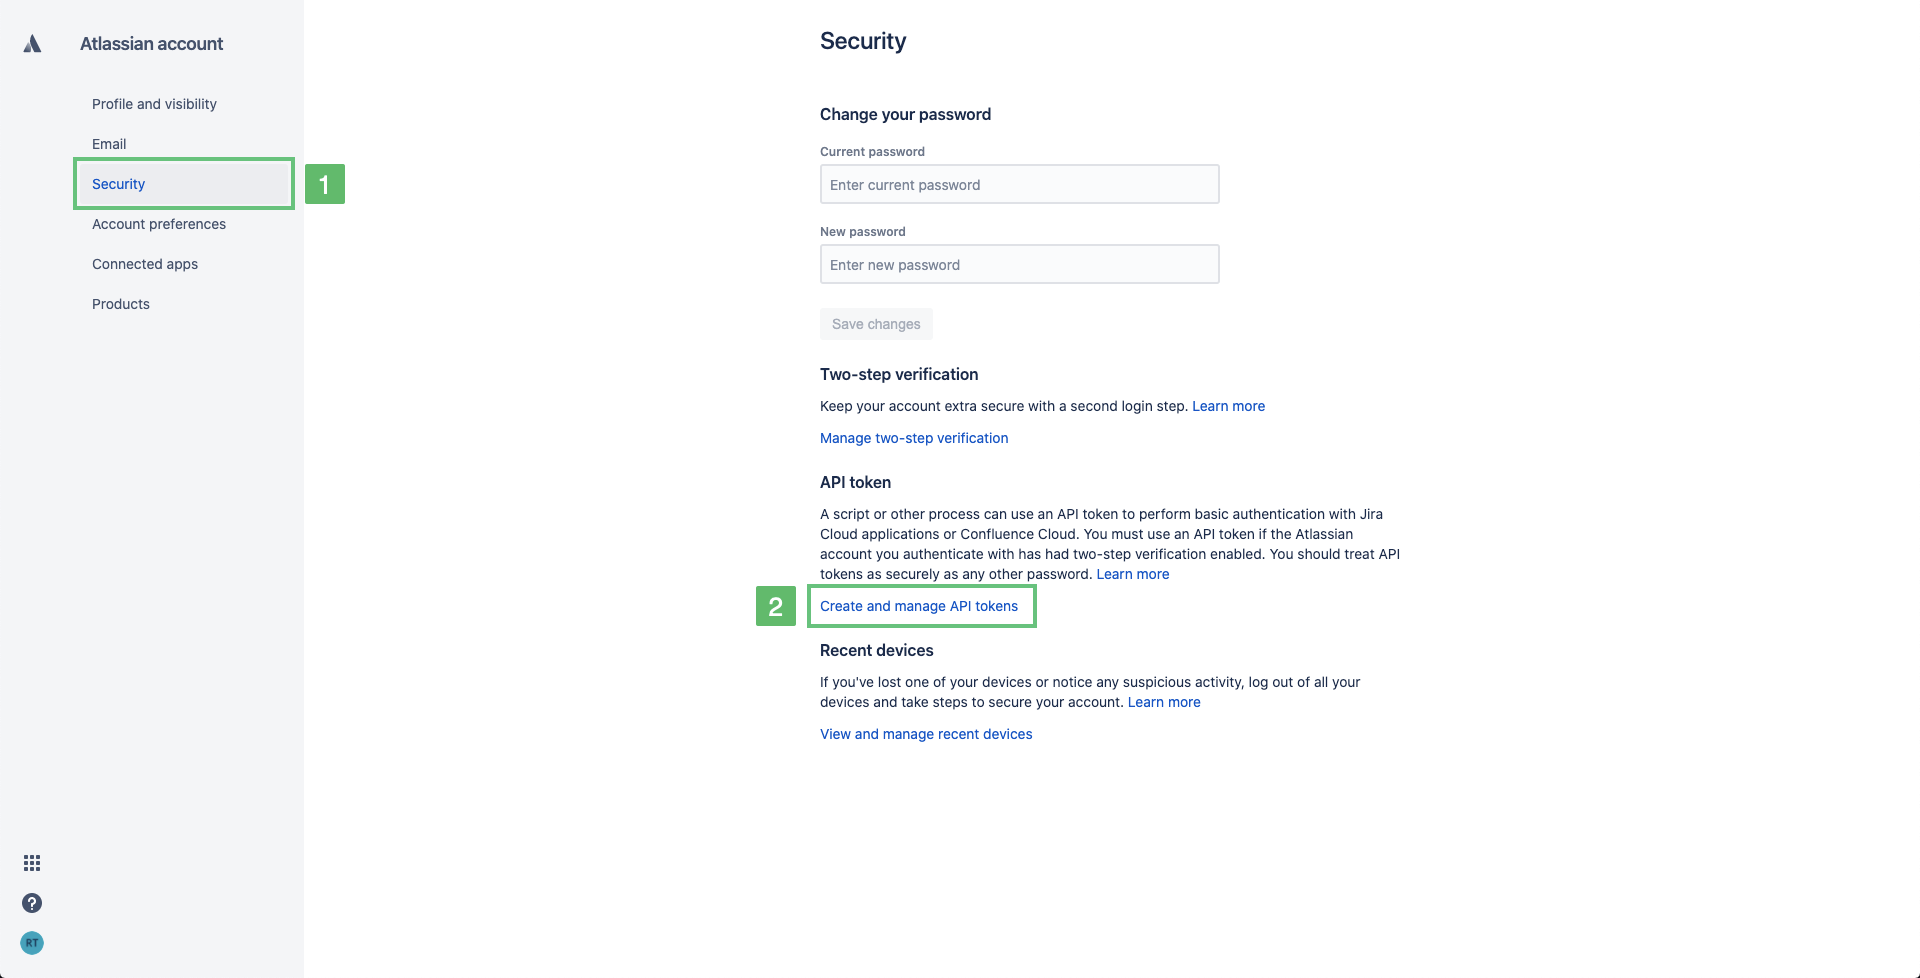
Task: Open the RT profile avatar
Action: (x=32, y=943)
